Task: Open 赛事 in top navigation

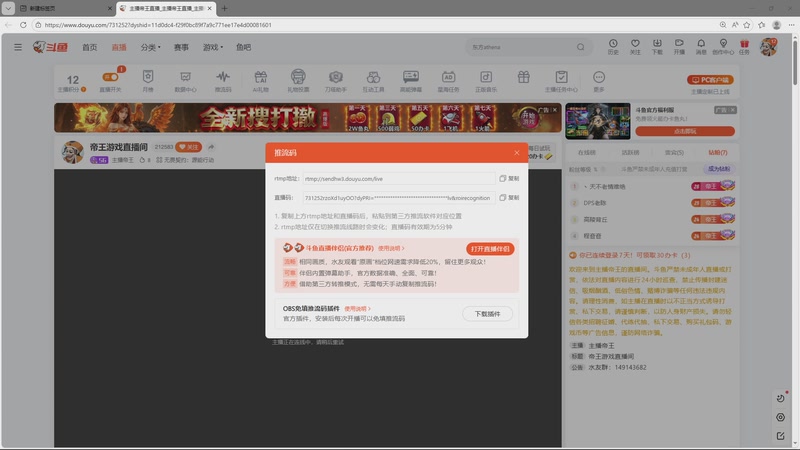Action: [181, 47]
